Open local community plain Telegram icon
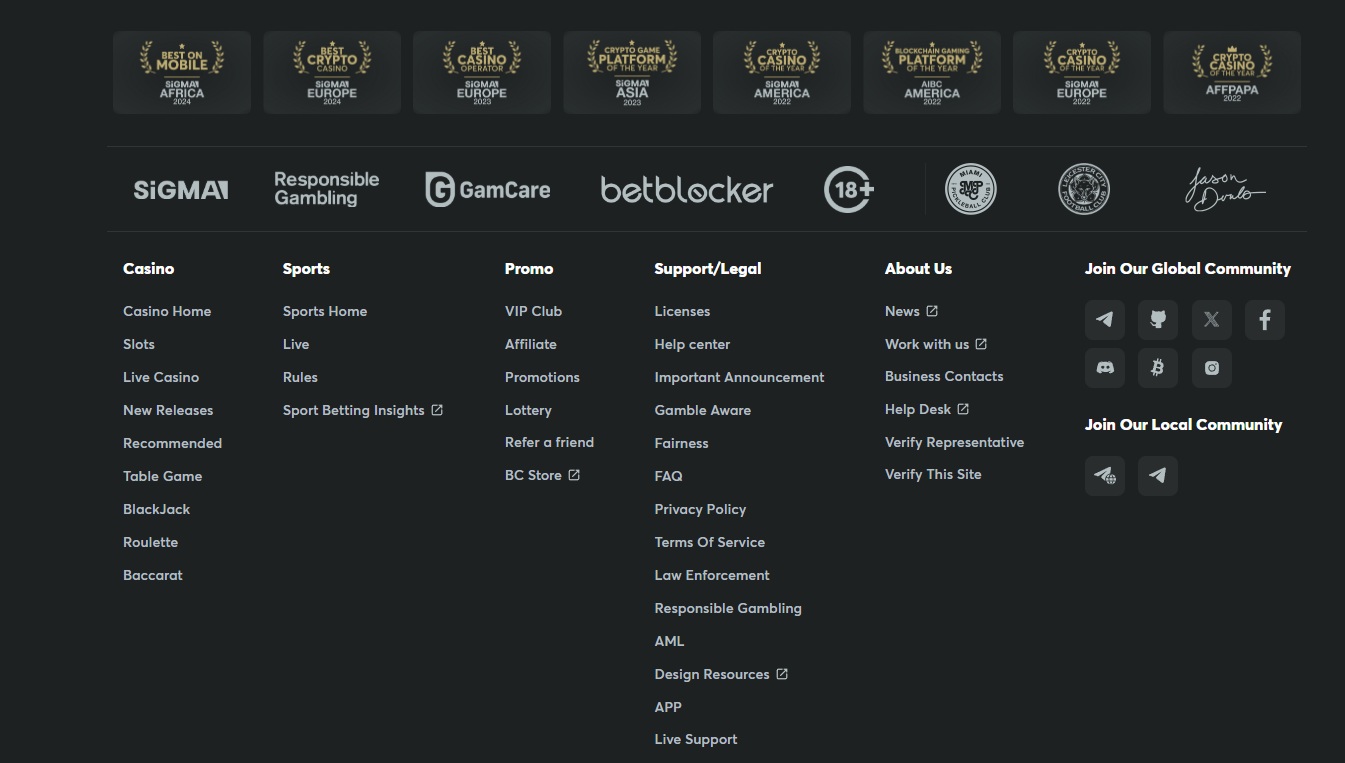The image size is (1345, 763). 1158,476
